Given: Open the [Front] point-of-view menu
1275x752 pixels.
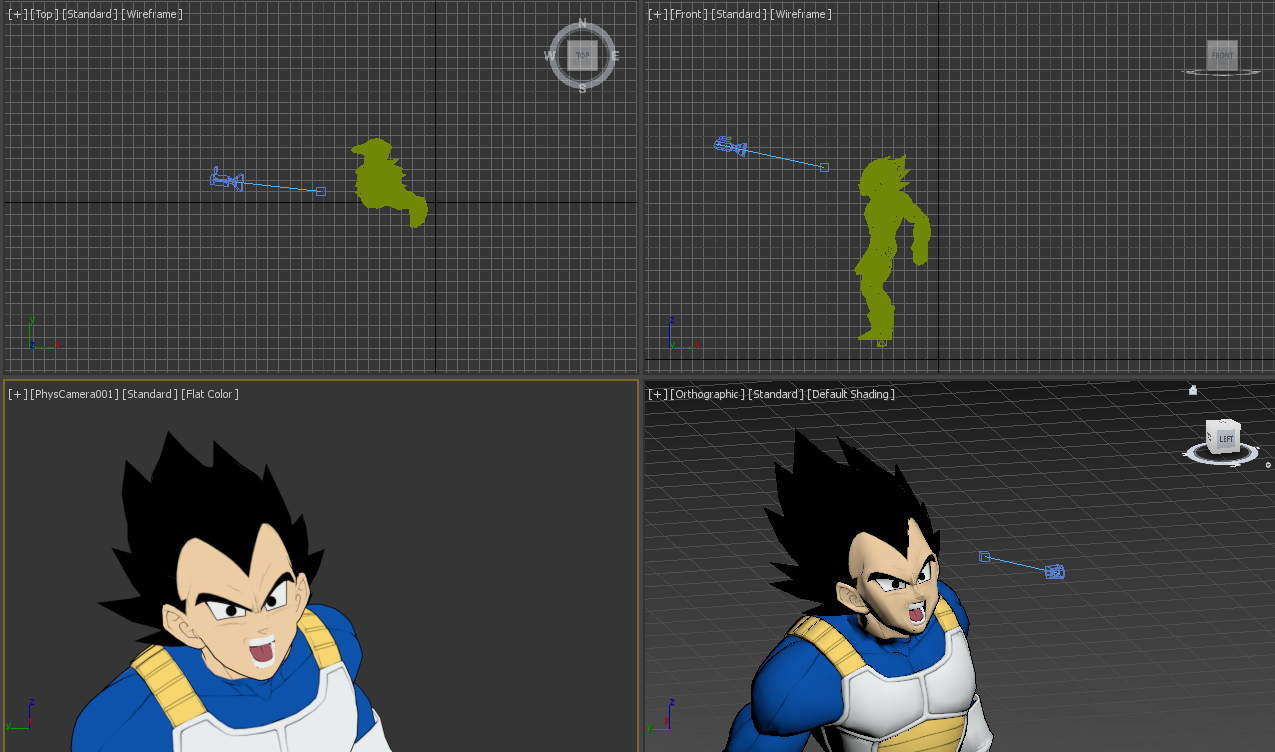Looking at the screenshot, I should tap(689, 14).
